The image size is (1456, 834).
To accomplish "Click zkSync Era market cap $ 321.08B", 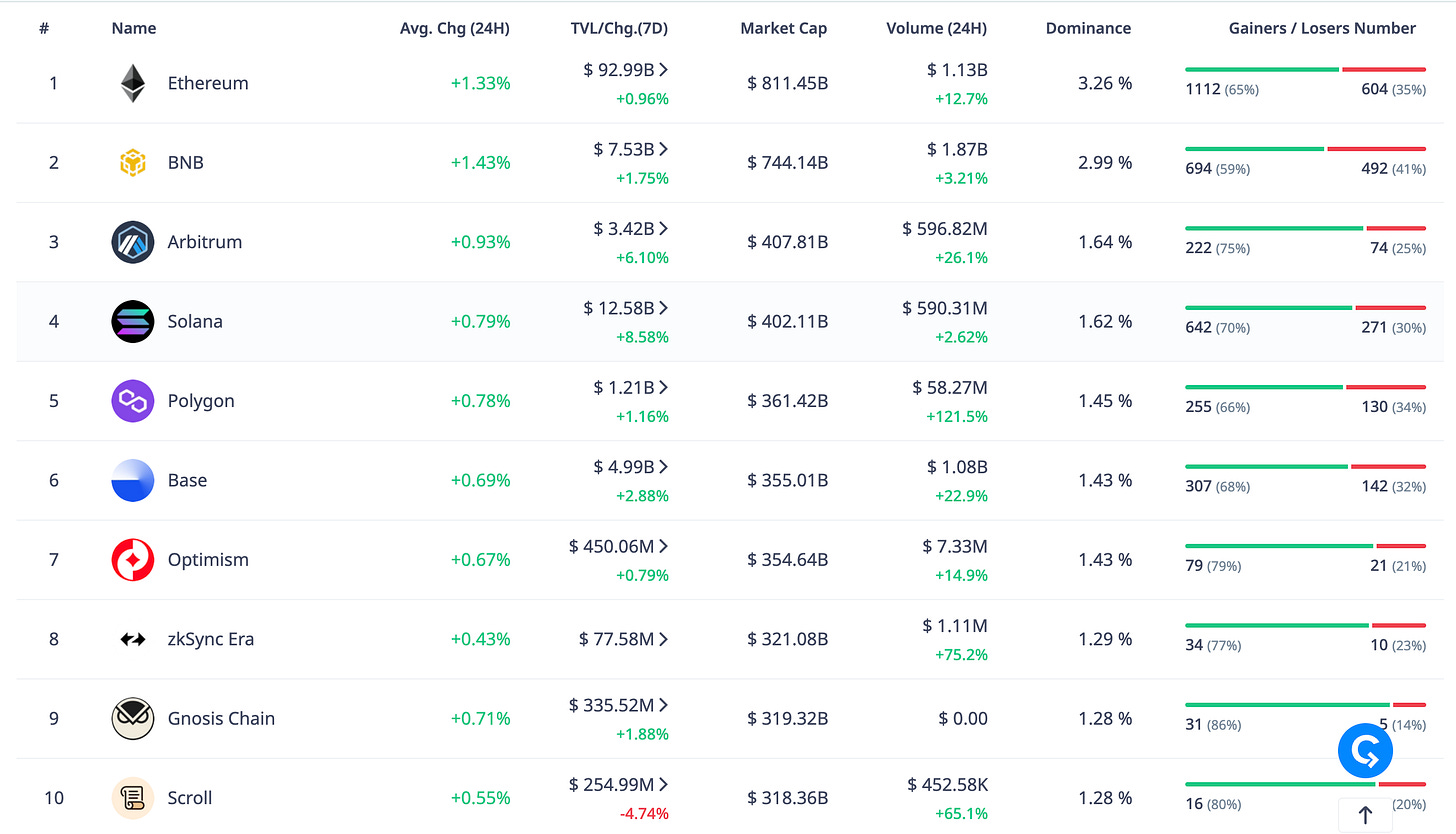I will (787, 639).
